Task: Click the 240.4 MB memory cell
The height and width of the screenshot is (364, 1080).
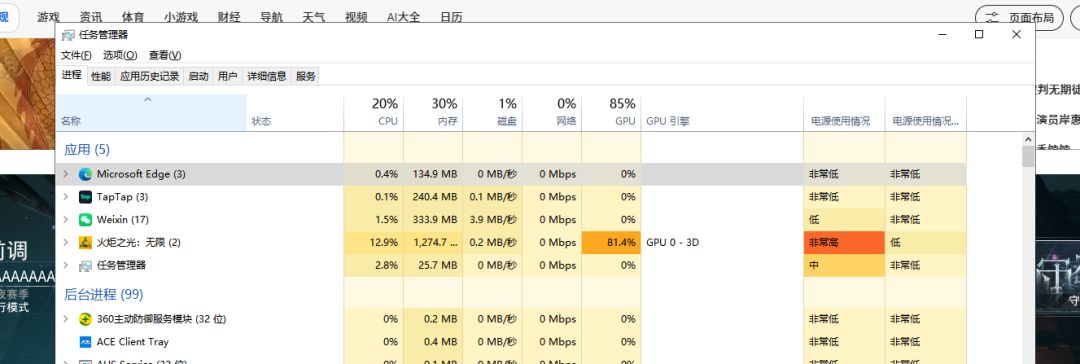Action: click(x=433, y=197)
